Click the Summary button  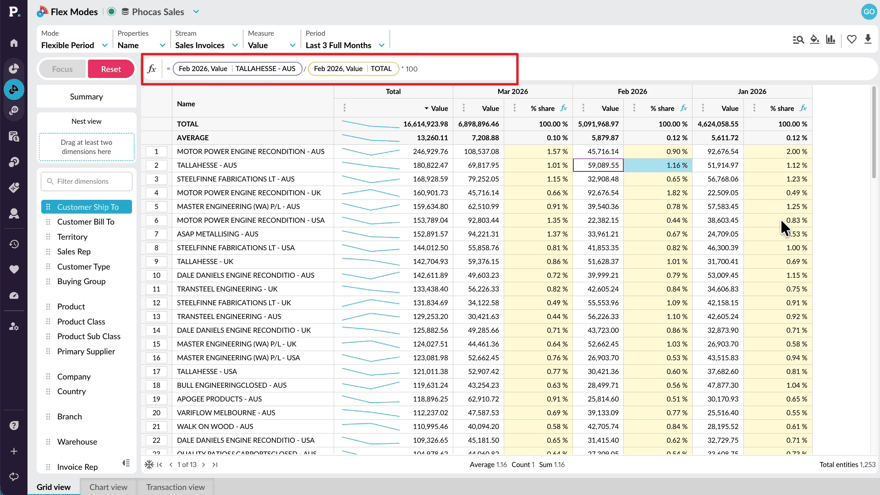click(x=86, y=97)
